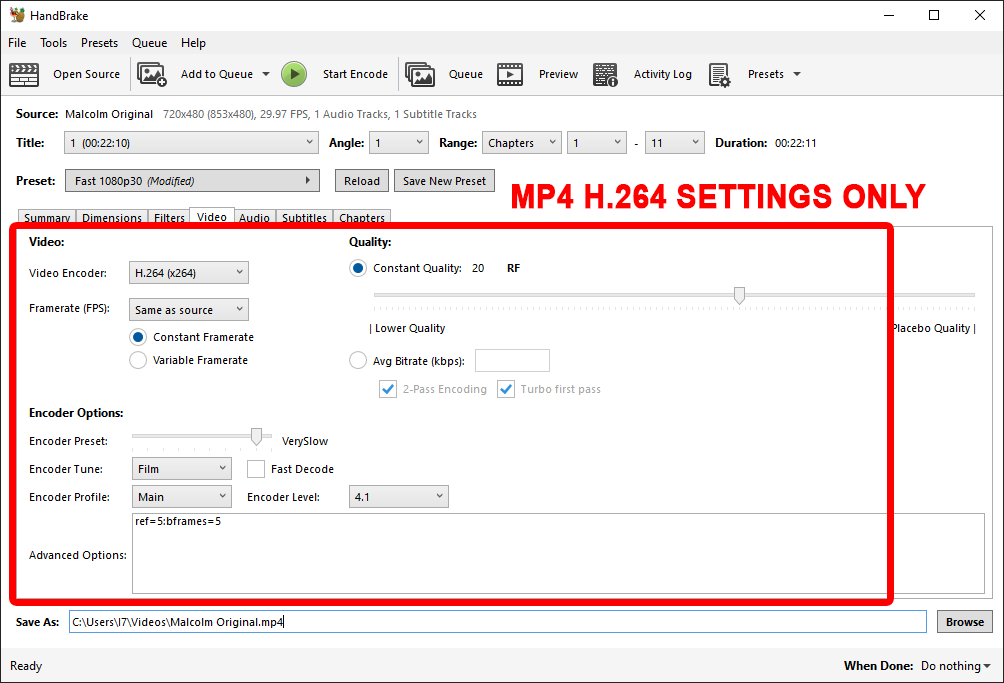The image size is (1004, 683).
Task: Select Constant Framerate radio button
Action: click(x=138, y=337)
